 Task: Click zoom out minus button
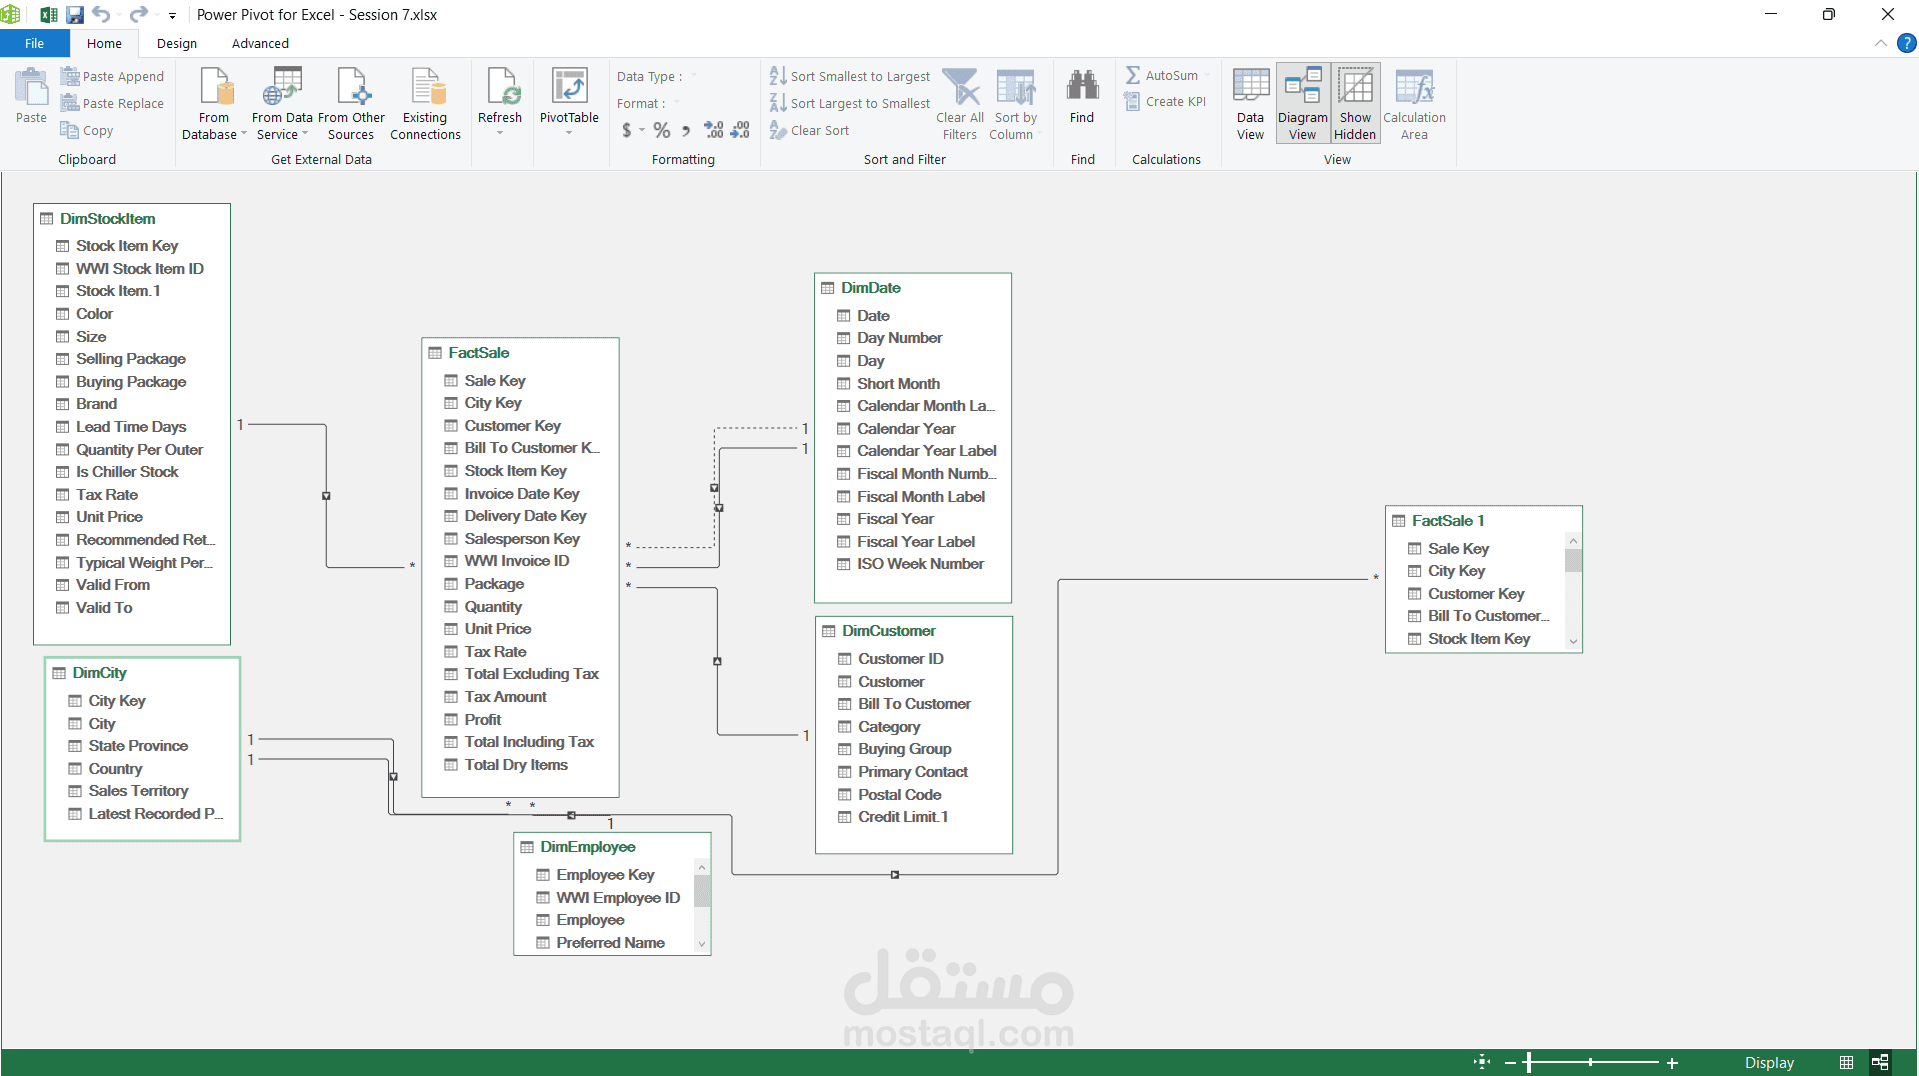[1510, 1063]
